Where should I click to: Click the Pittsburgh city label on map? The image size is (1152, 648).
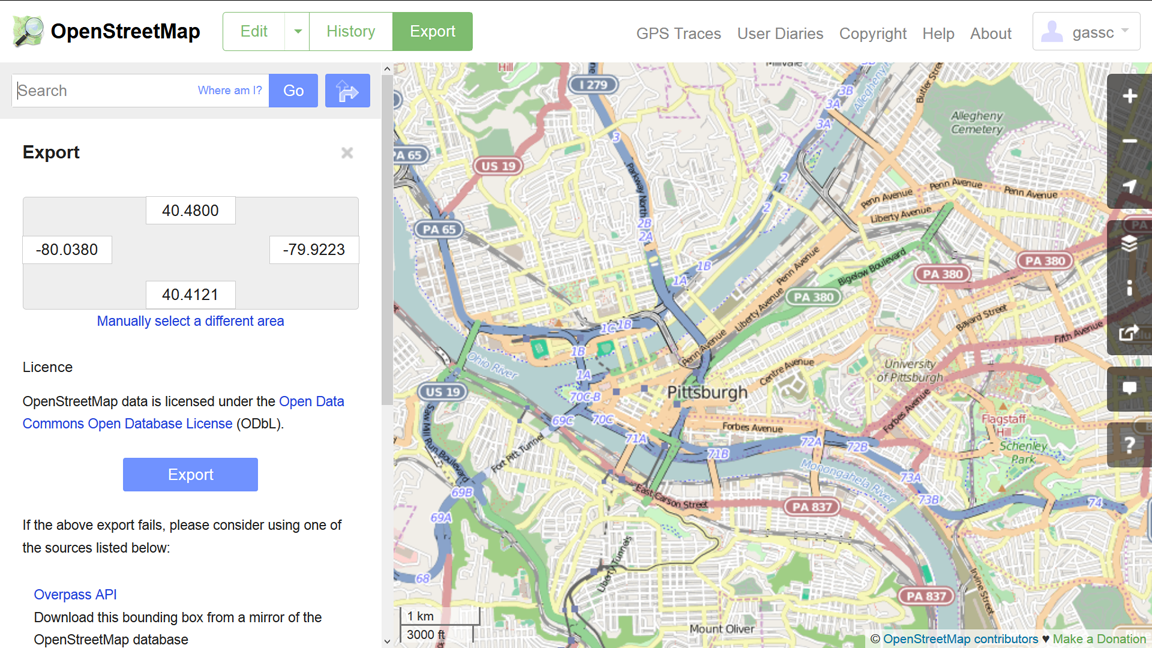[x=707, y=392]
